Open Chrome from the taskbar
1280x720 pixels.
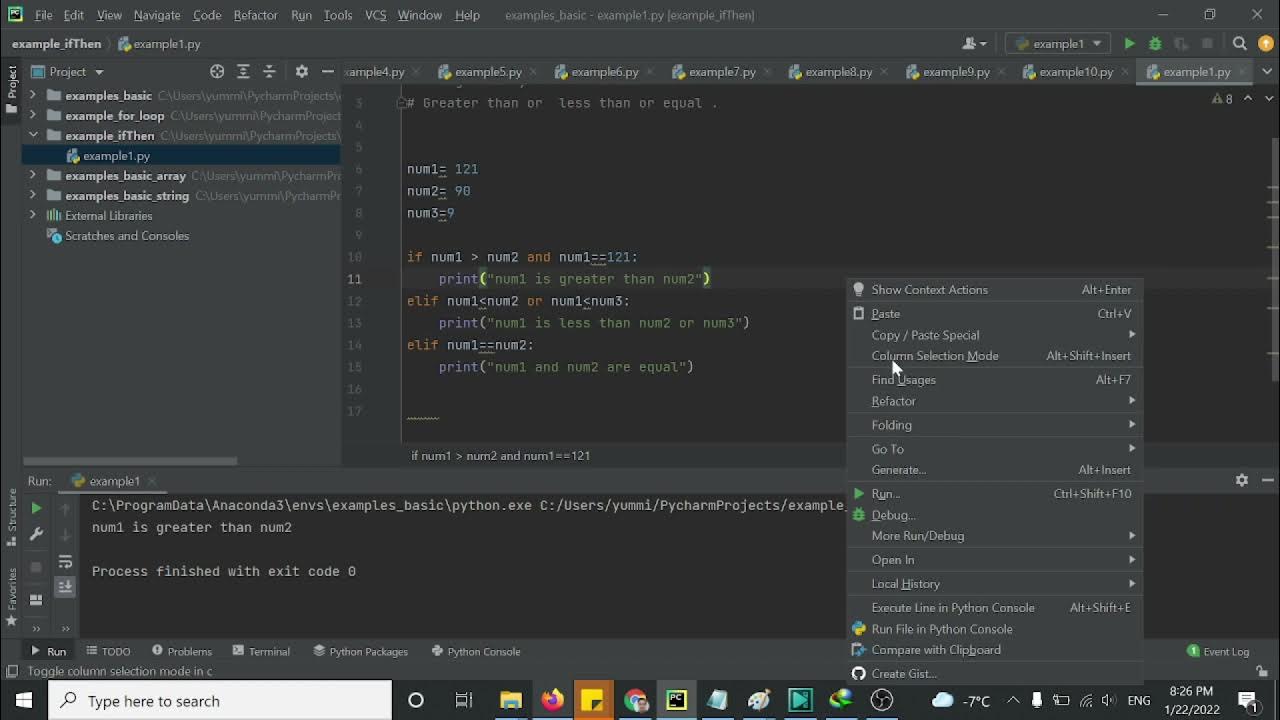tap(636, 700)
